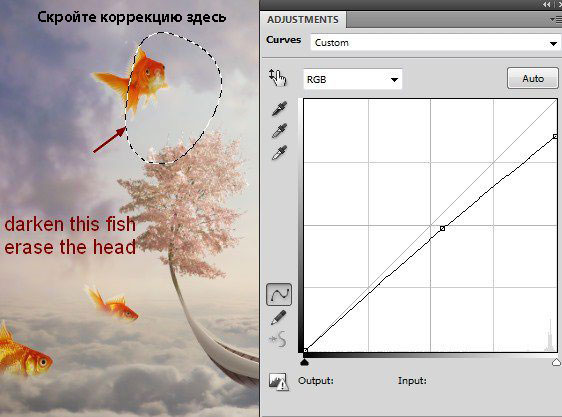562x417 pixels.
Task: Collapse the panel with double arrows
Action: point(547,4)
